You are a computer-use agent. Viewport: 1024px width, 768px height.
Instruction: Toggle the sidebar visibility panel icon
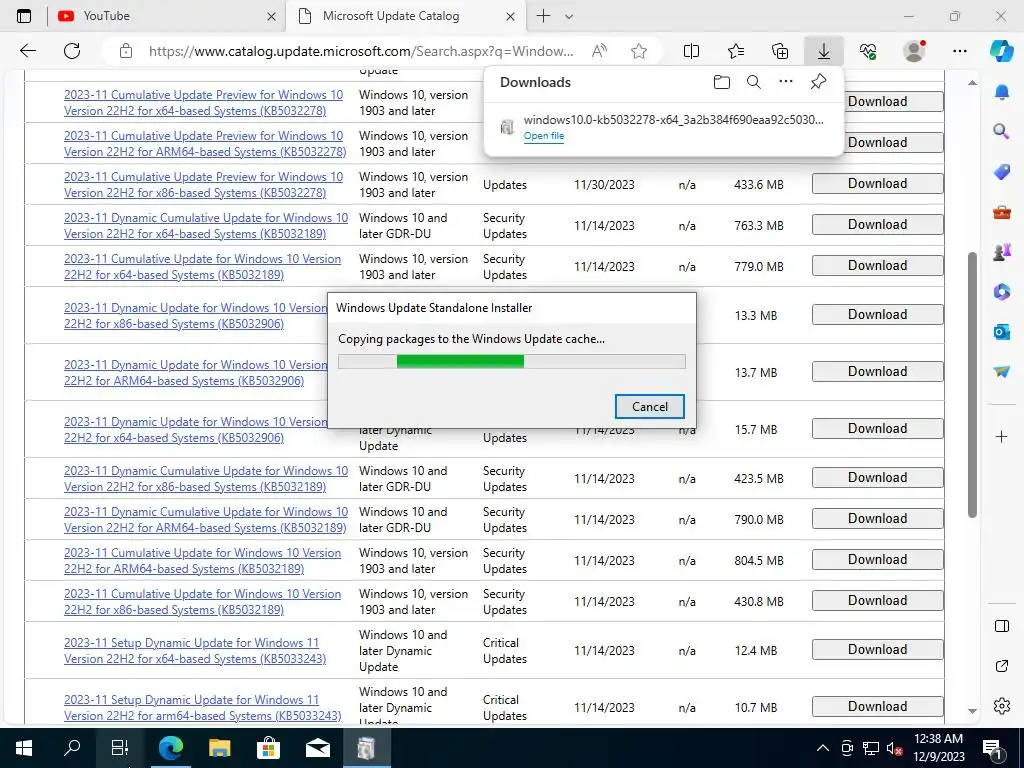tap(1001, 626)
